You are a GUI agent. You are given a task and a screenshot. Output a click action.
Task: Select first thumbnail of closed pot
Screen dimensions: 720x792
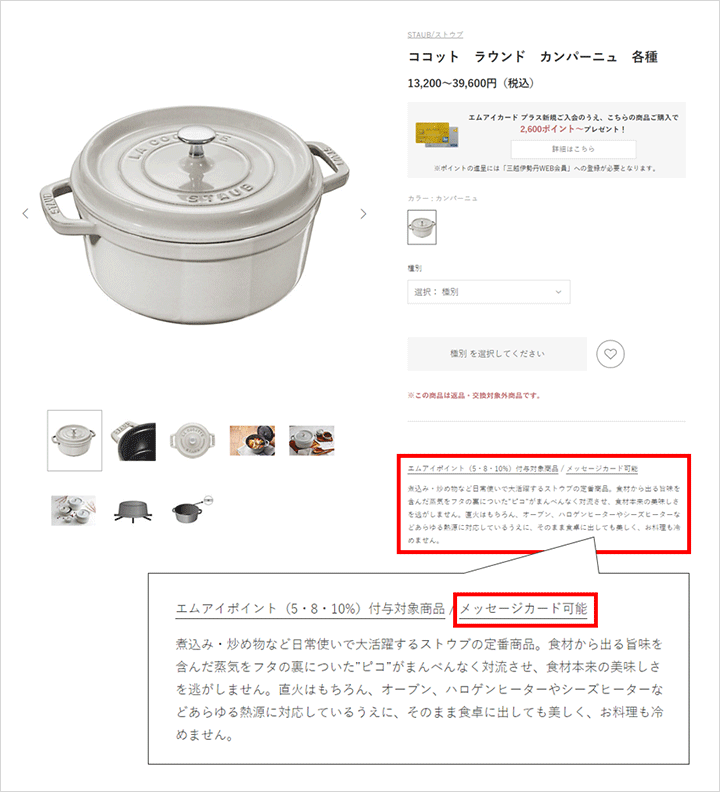(75, 440)
